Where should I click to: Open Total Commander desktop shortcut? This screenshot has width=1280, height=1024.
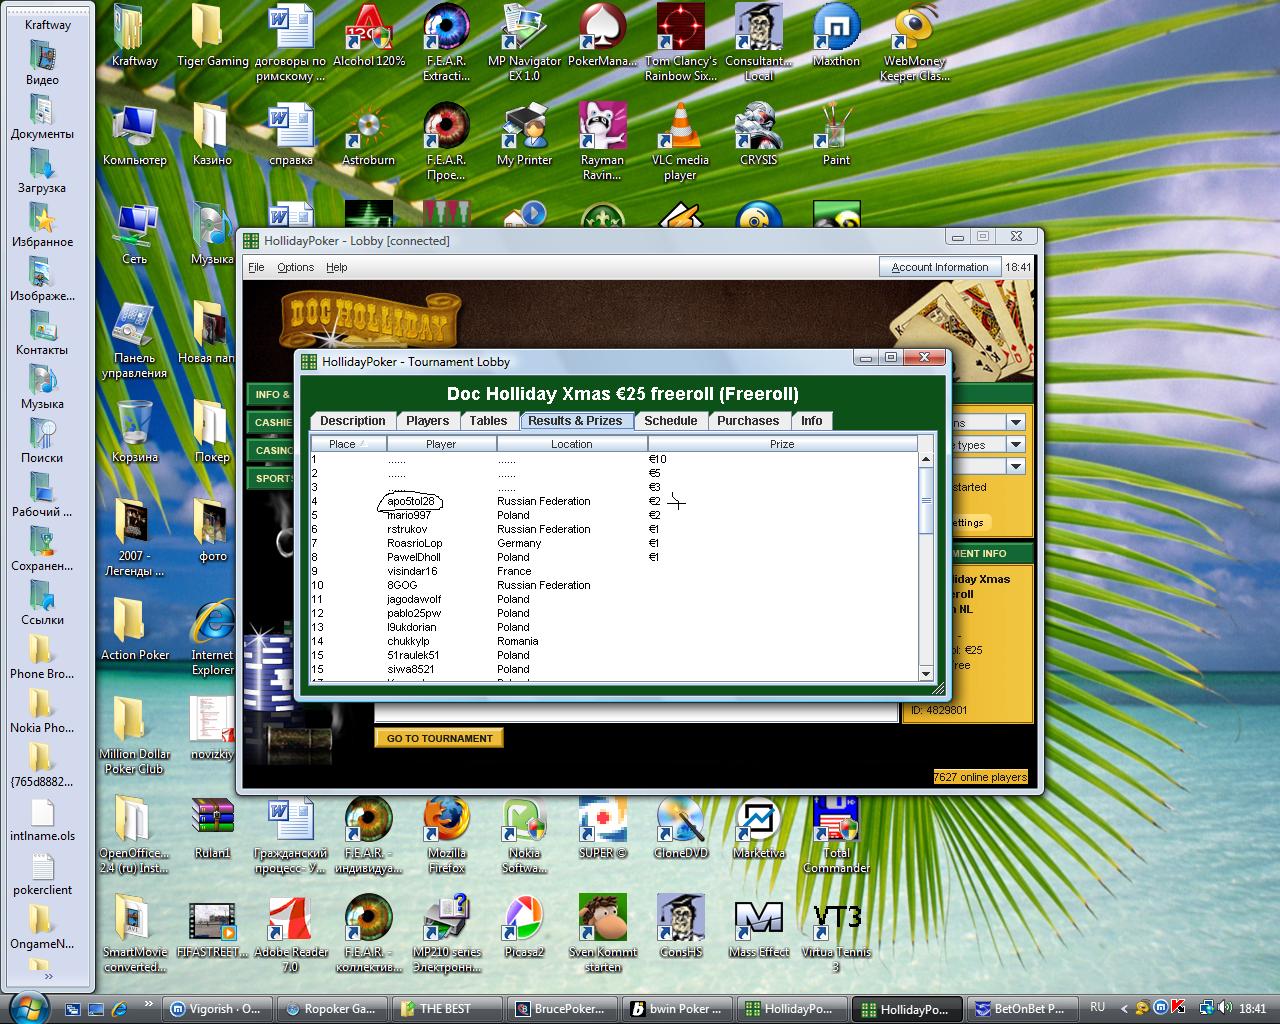point(836,821)
